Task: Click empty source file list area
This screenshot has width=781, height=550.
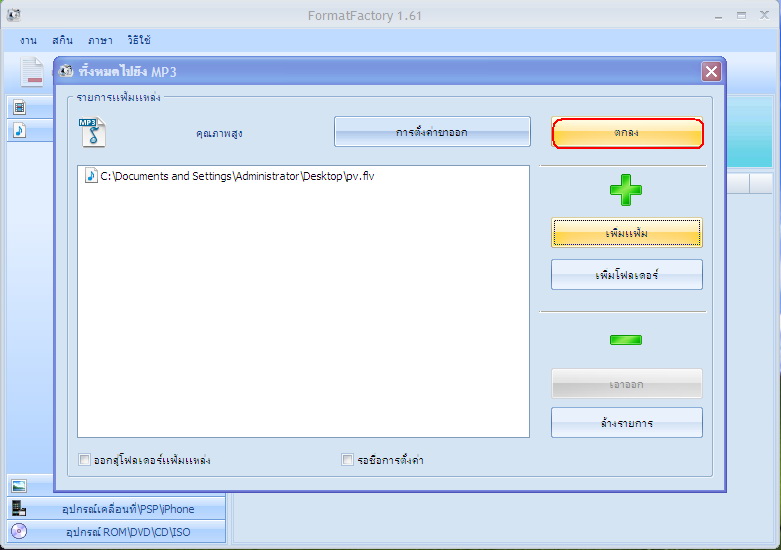Action: pyautogui.click(x=303, y=311)
